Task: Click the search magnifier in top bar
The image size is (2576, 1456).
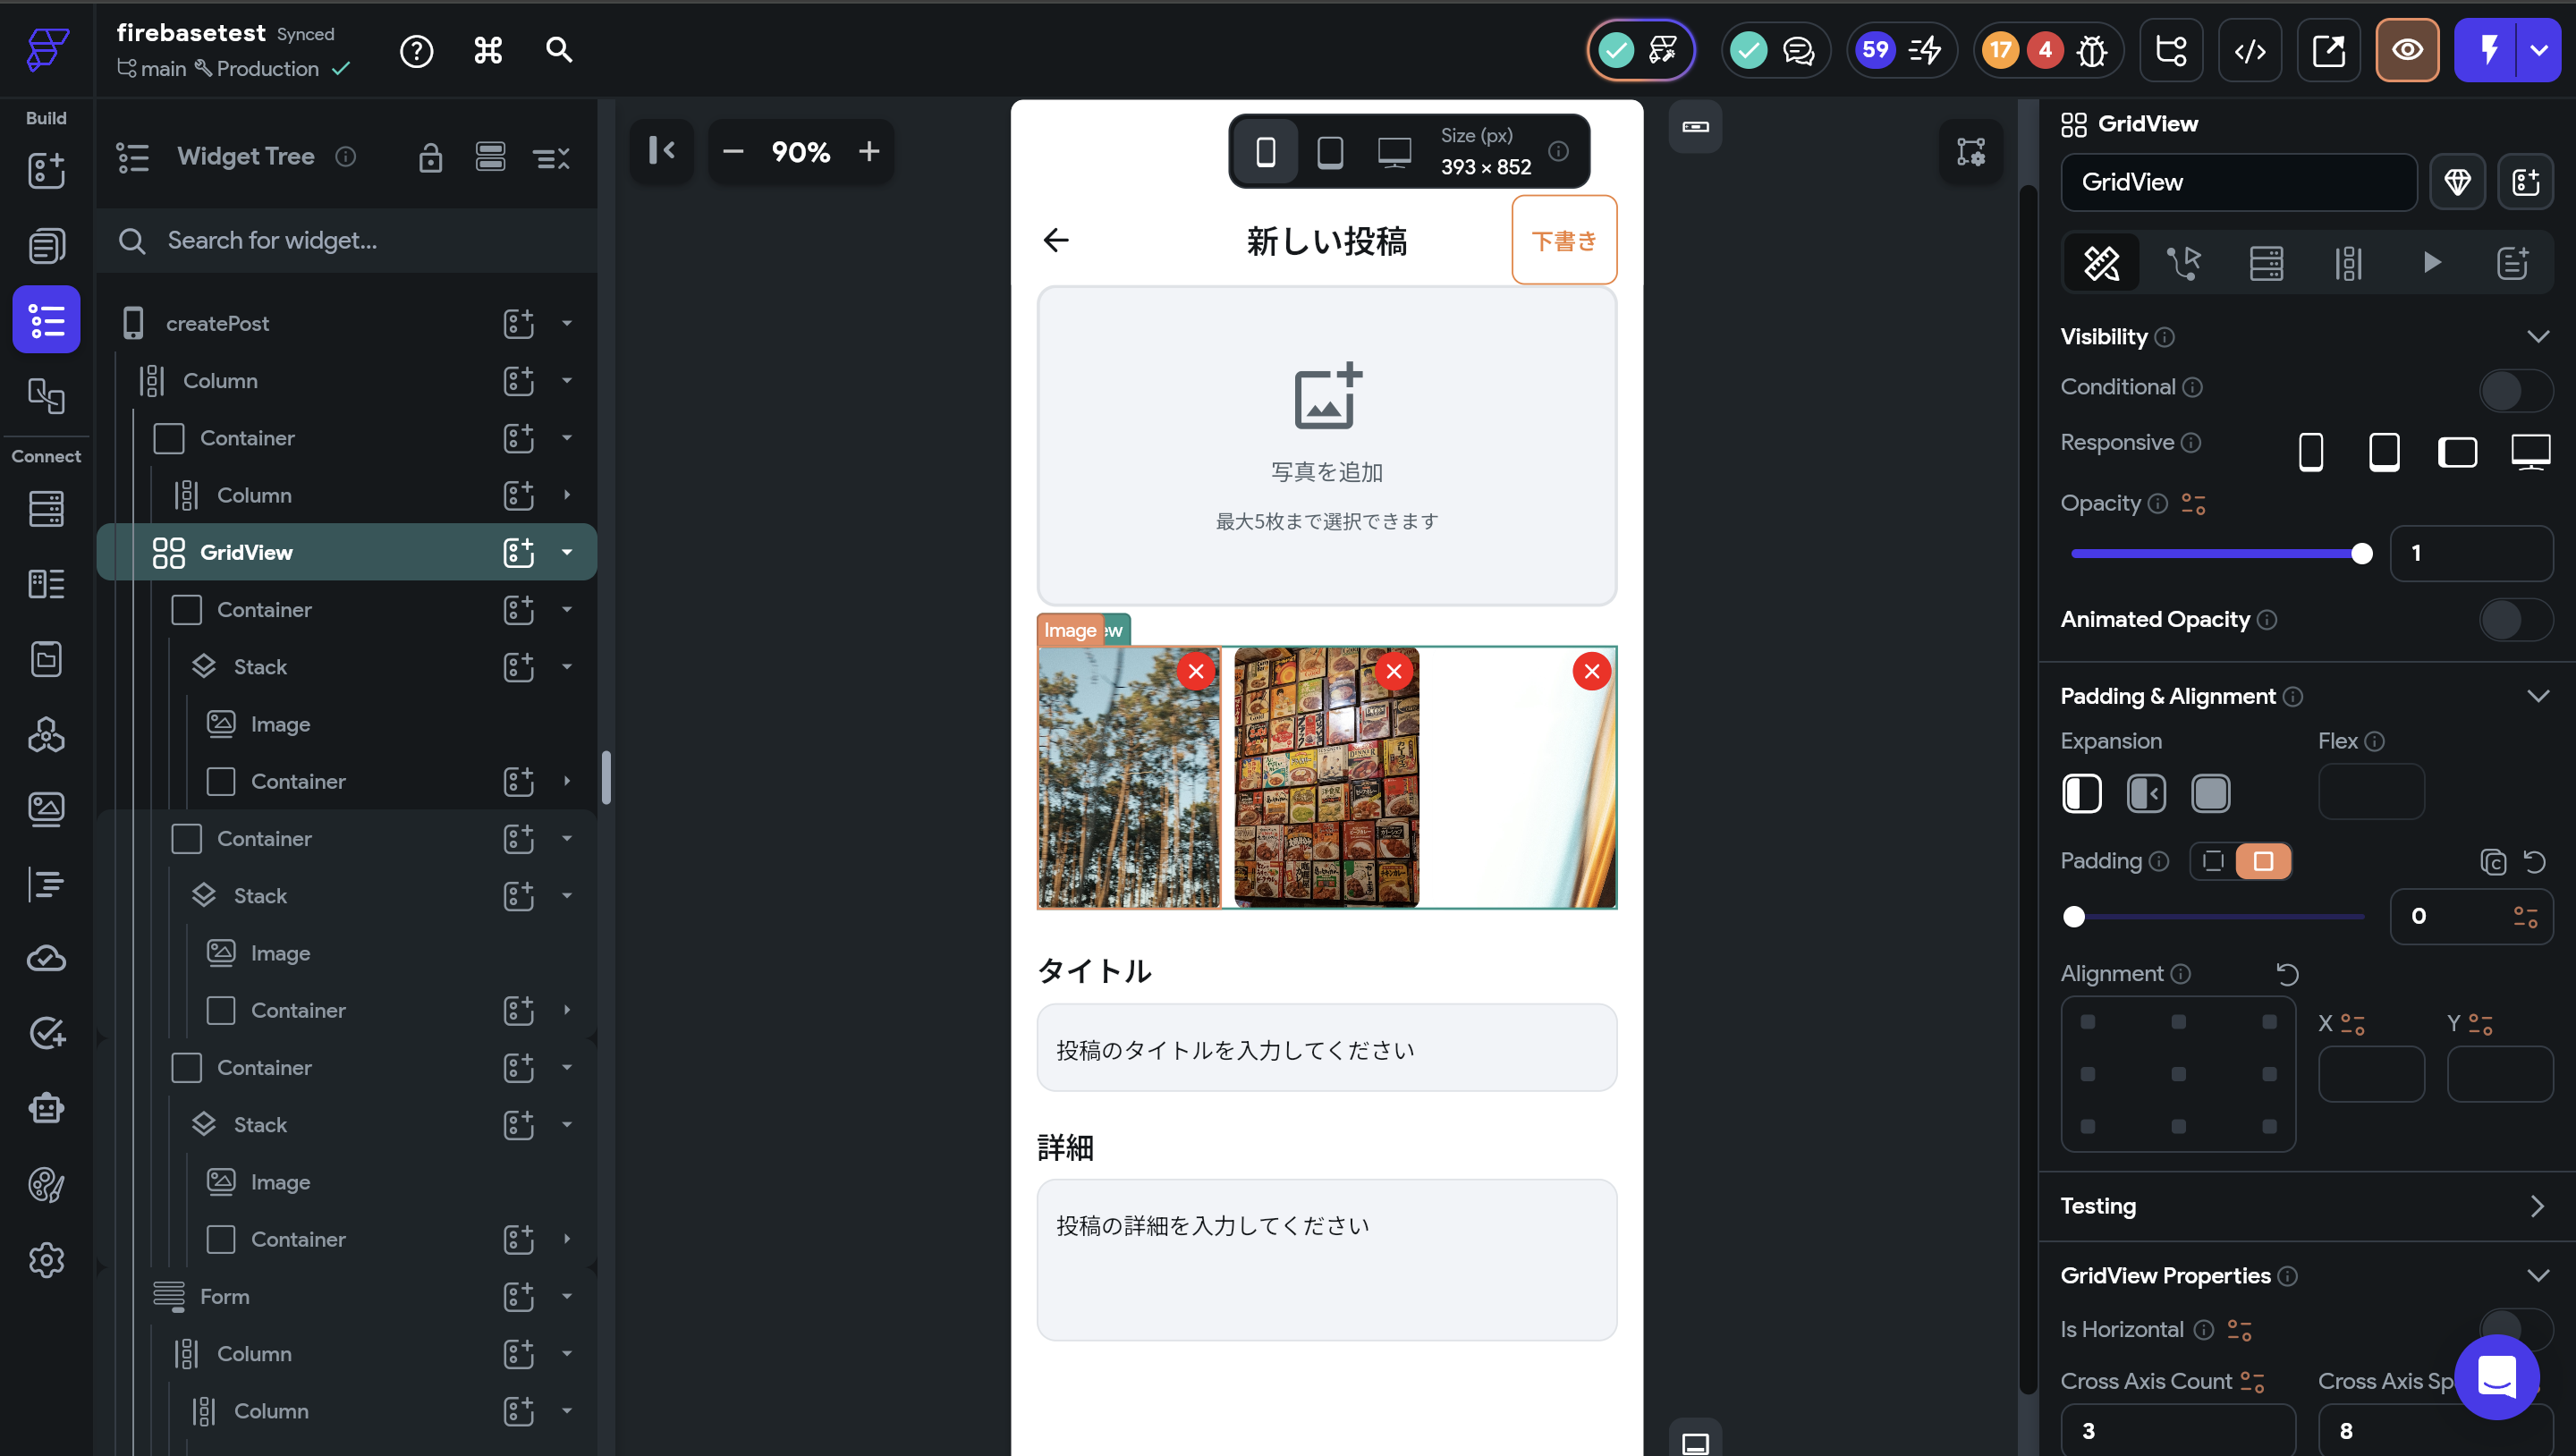Action: click(559, 50)
